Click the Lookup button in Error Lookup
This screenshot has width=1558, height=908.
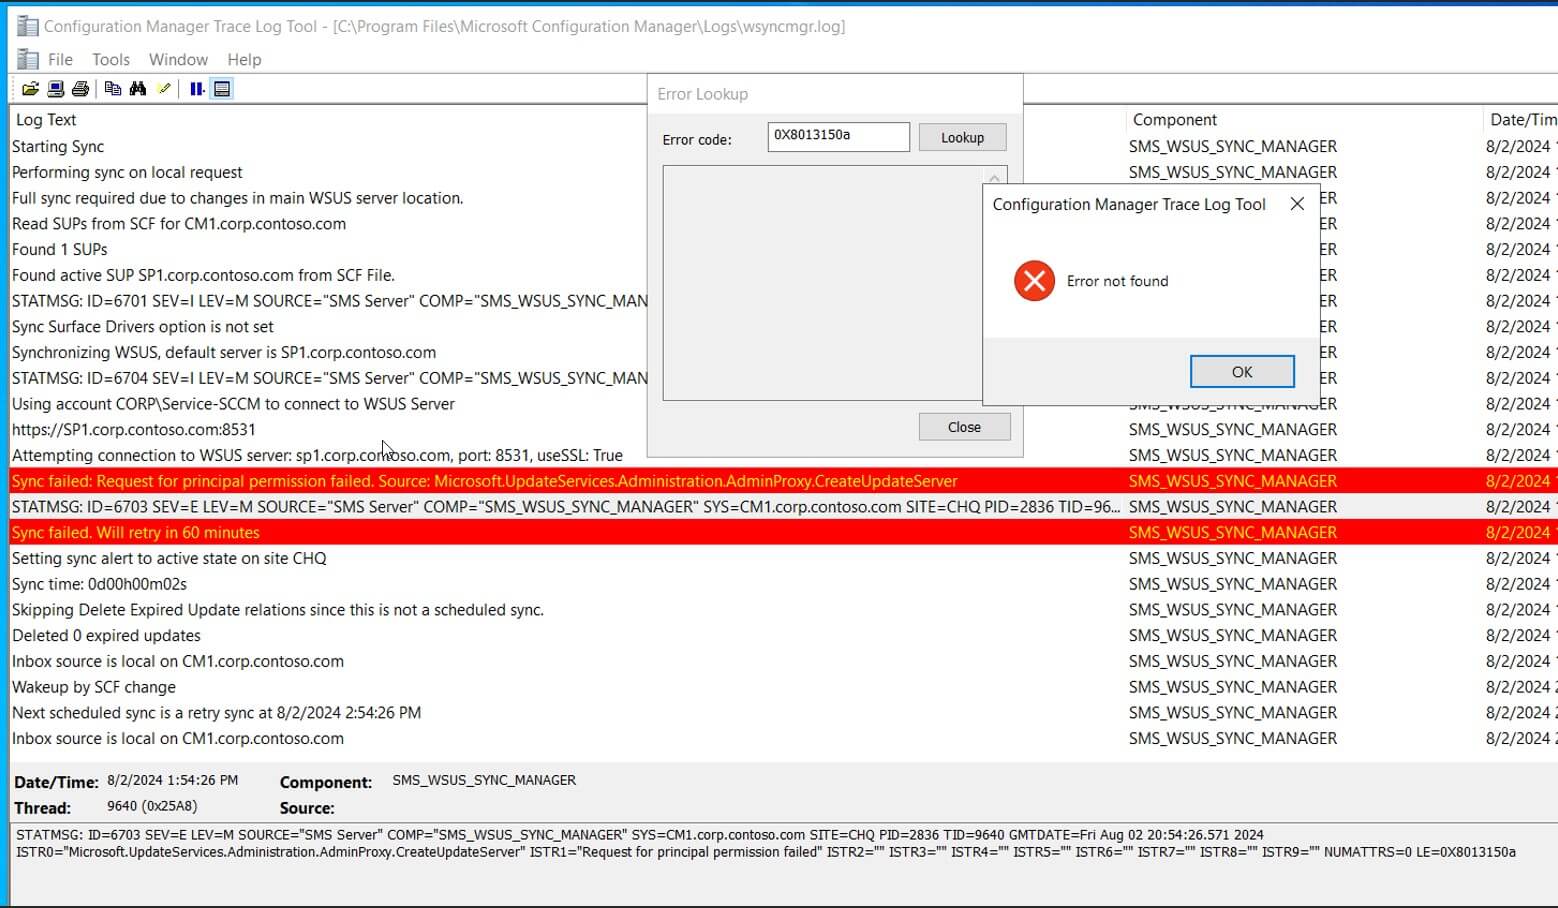click(962, 138)
